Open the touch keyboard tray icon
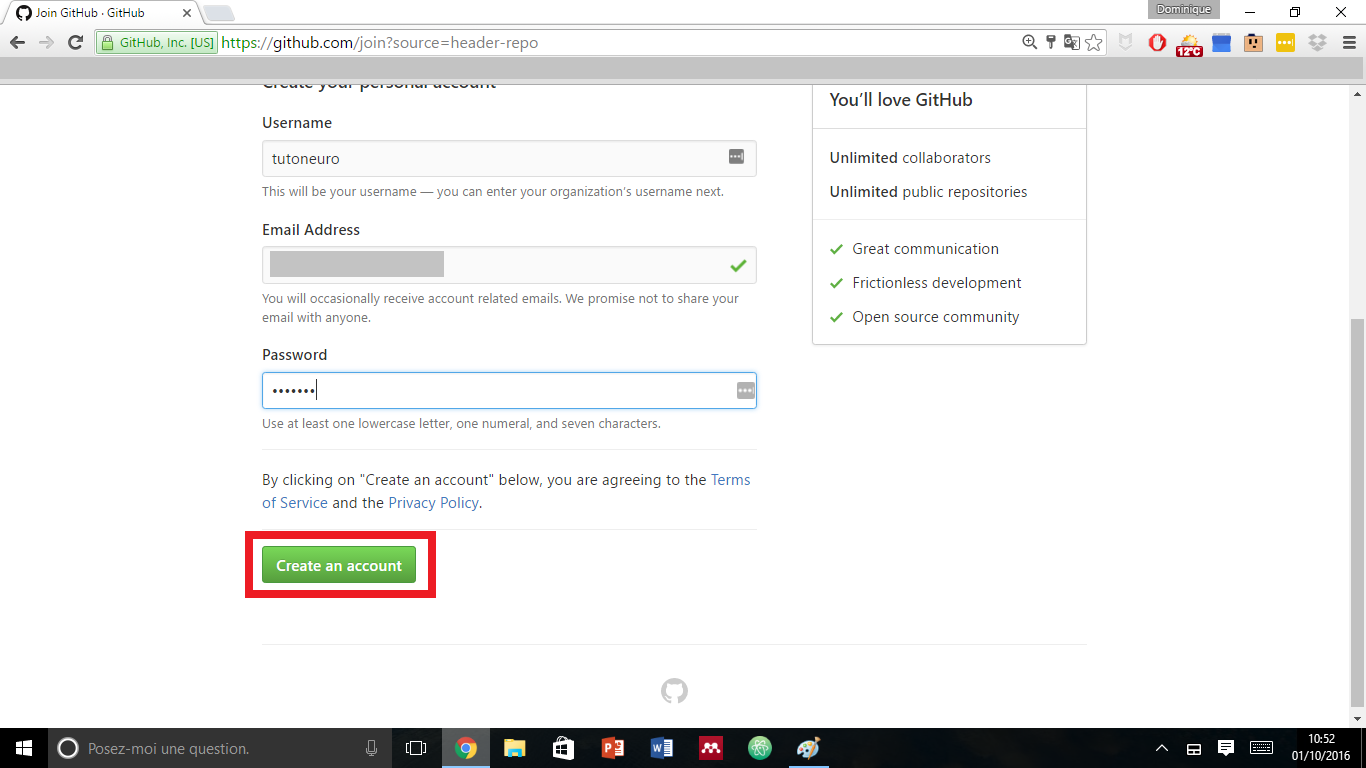 (1261, 748)
